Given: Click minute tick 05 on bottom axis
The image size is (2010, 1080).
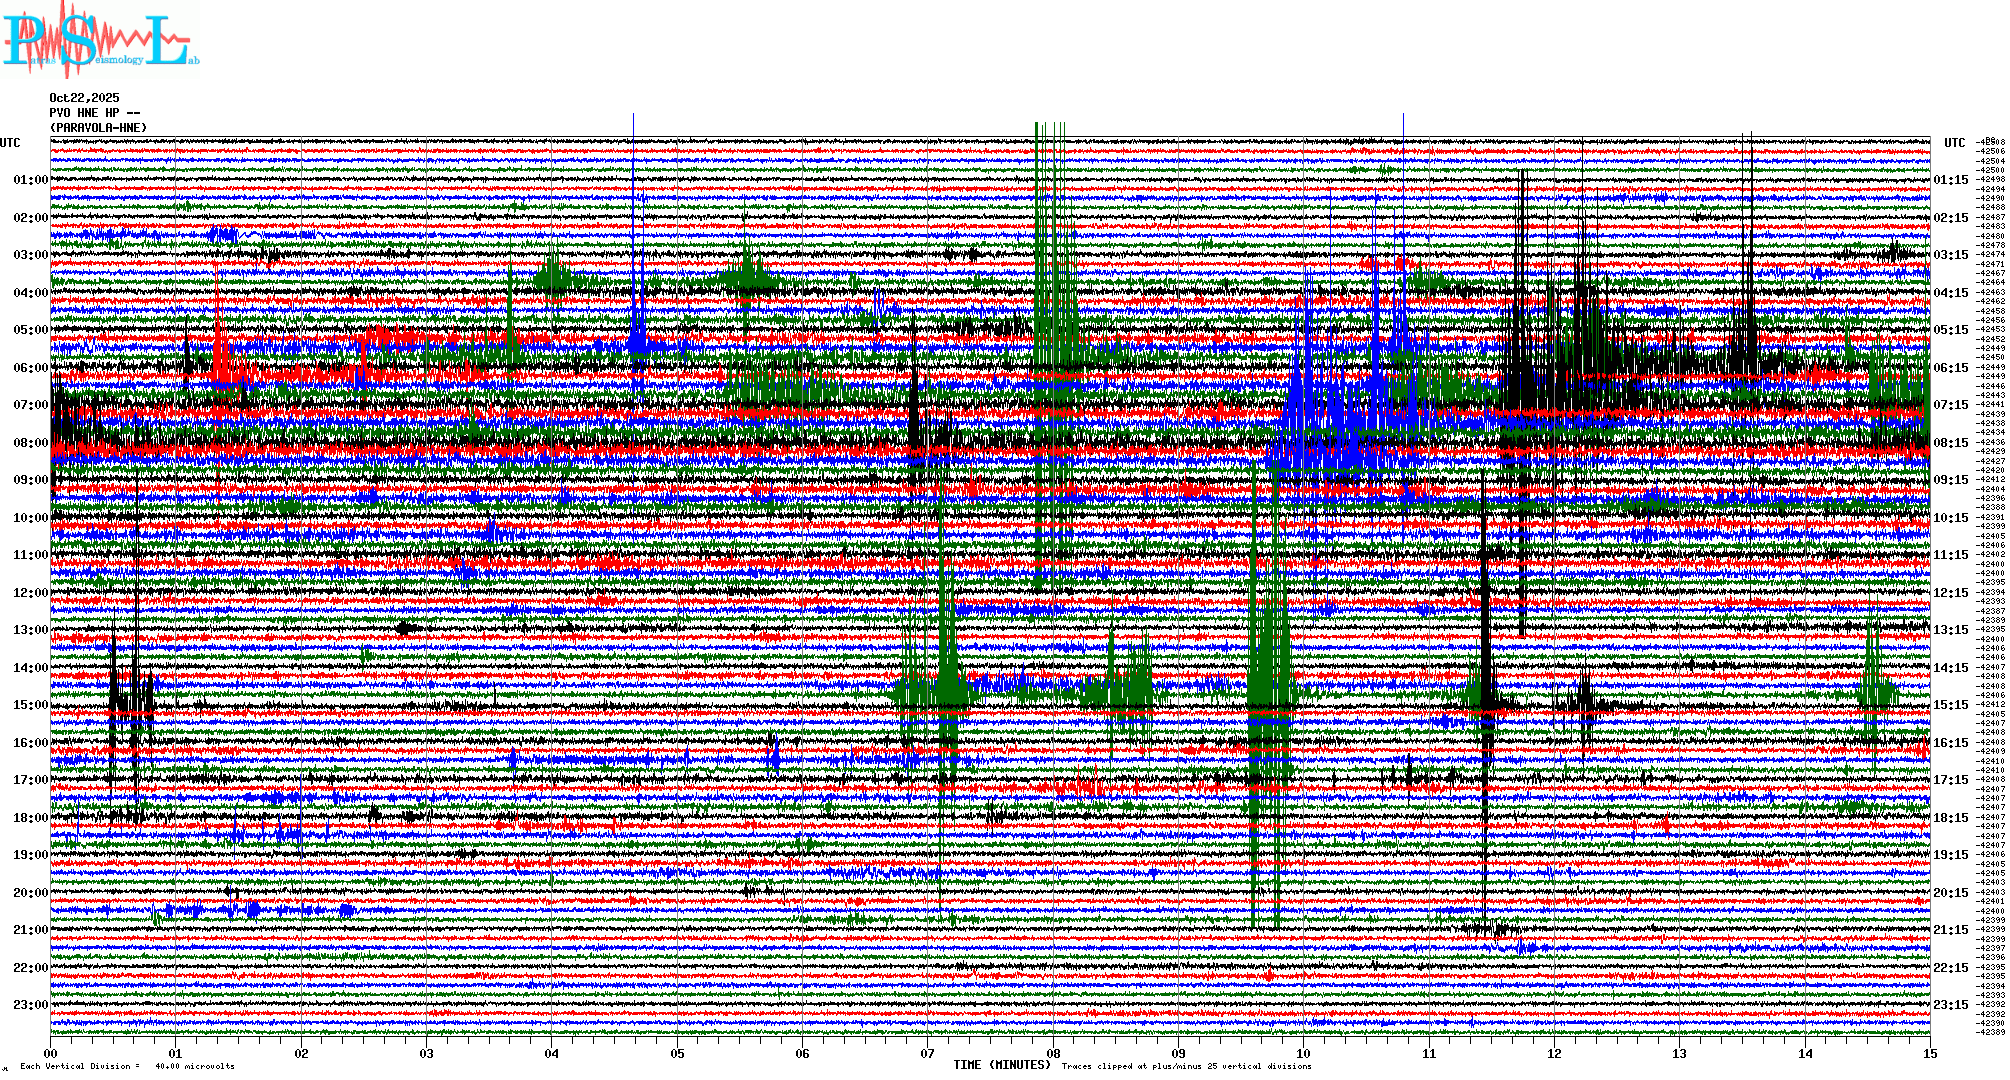Looking at the screenshot, I should tap(677, 1053).
